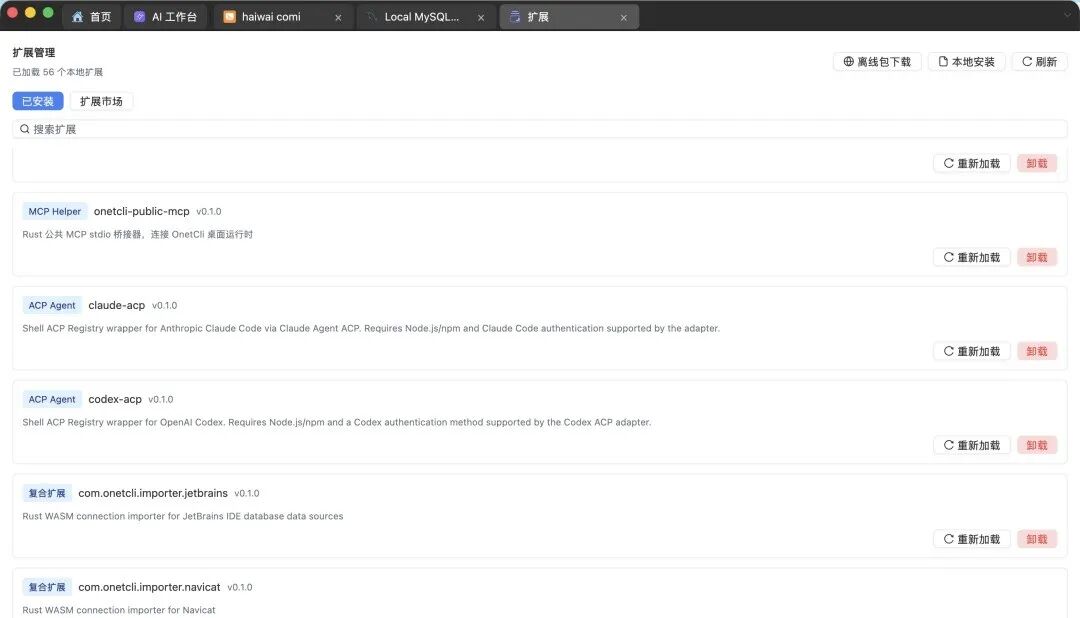This screenshot has height=618, width=1080.
Task: Focus the 搜索扩展 search field
Action: point(540,129)
